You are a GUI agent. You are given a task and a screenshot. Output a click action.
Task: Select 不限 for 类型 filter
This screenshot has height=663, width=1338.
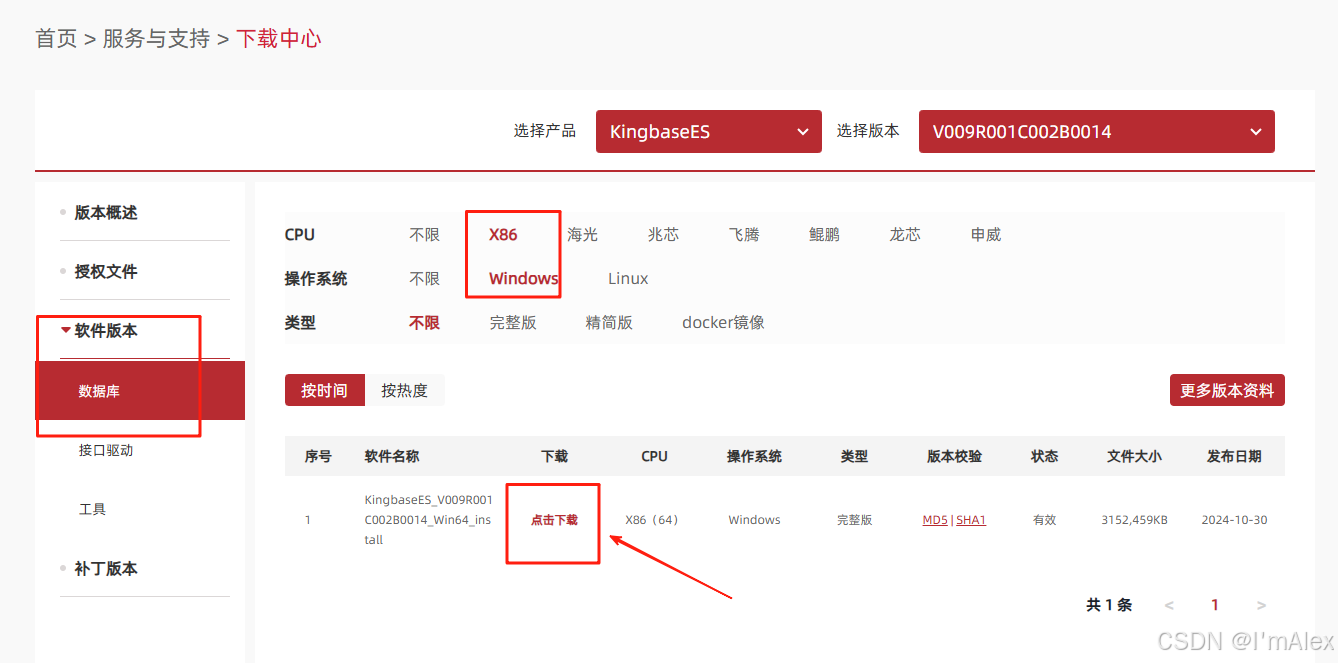click(425, 323)
